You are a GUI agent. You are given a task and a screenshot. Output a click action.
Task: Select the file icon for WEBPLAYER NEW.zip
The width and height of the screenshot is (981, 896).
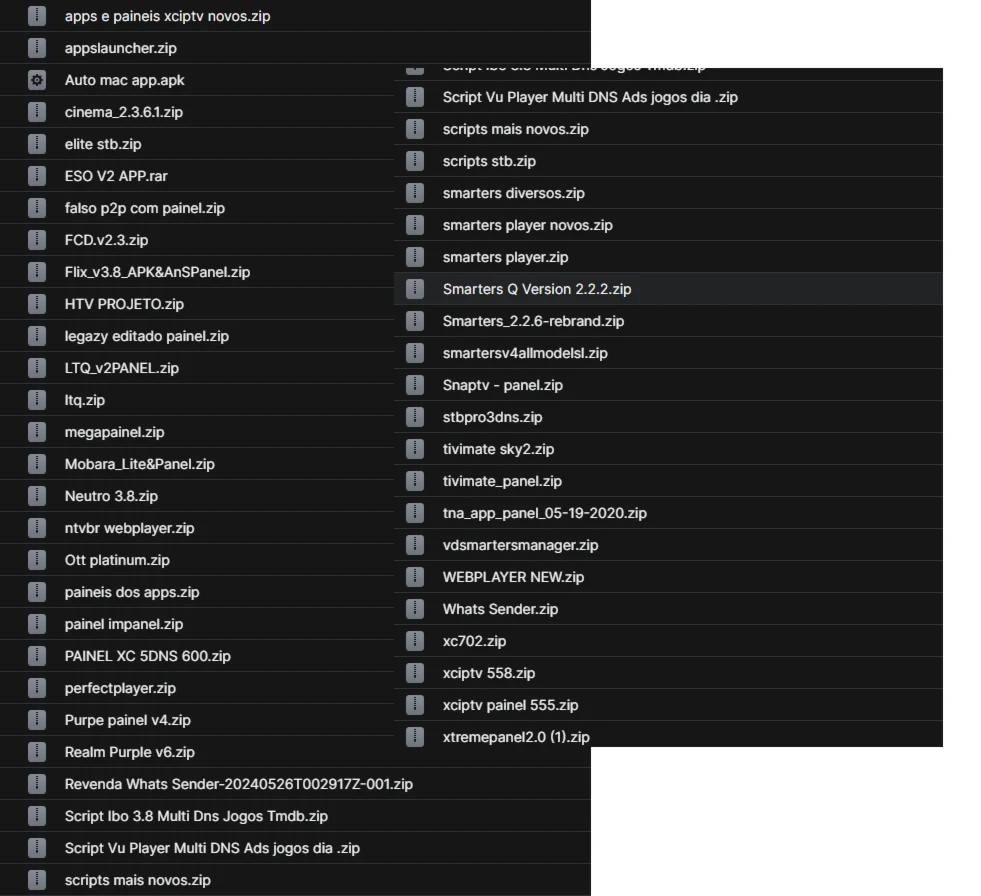(x=415, y=577)
